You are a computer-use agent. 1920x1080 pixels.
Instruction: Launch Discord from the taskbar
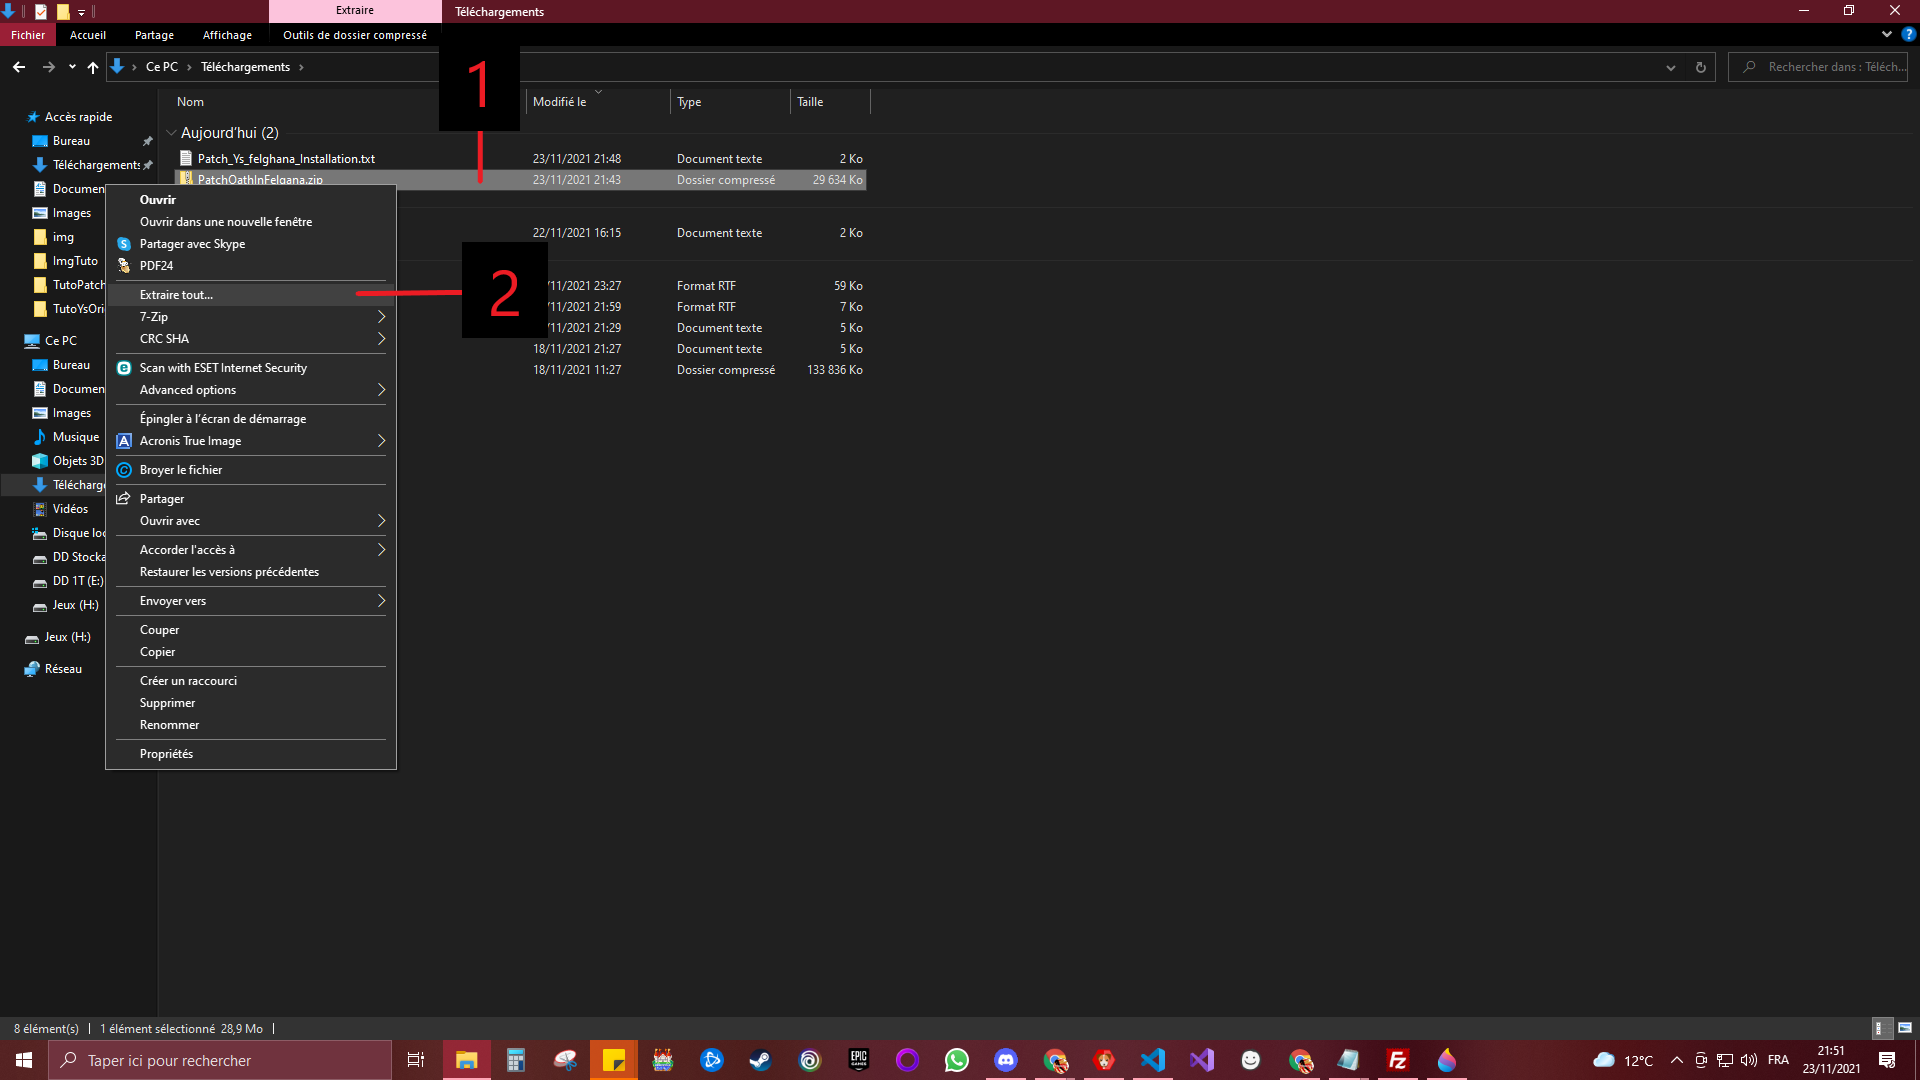[x=1005, y=1060]
